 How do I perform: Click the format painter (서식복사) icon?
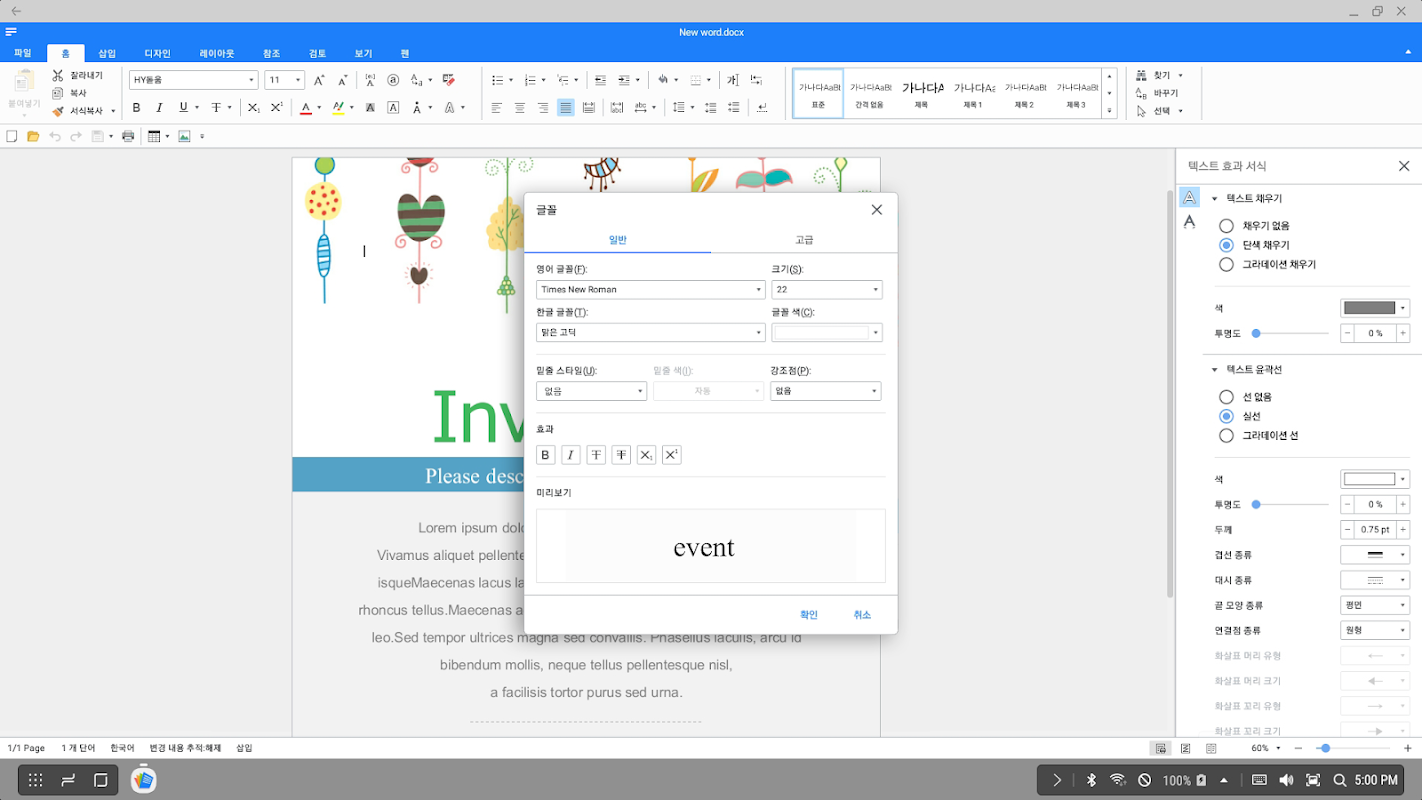coord(58,111)
